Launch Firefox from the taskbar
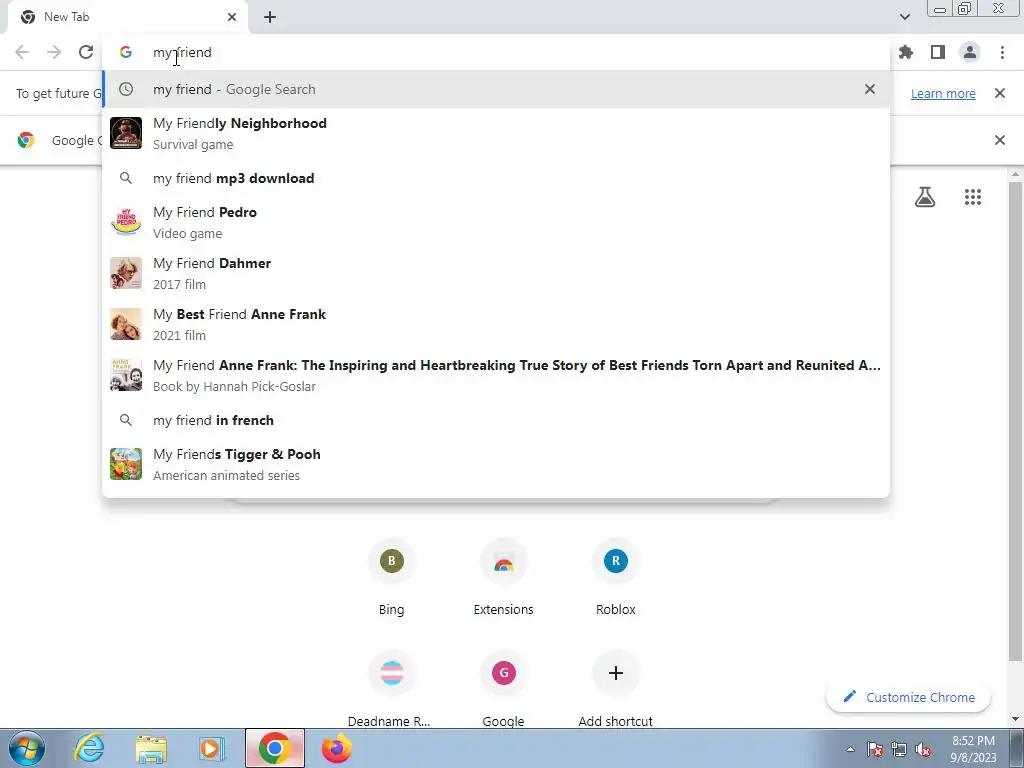The height and width of the screenshot is (768, 1024). [337, 748]
